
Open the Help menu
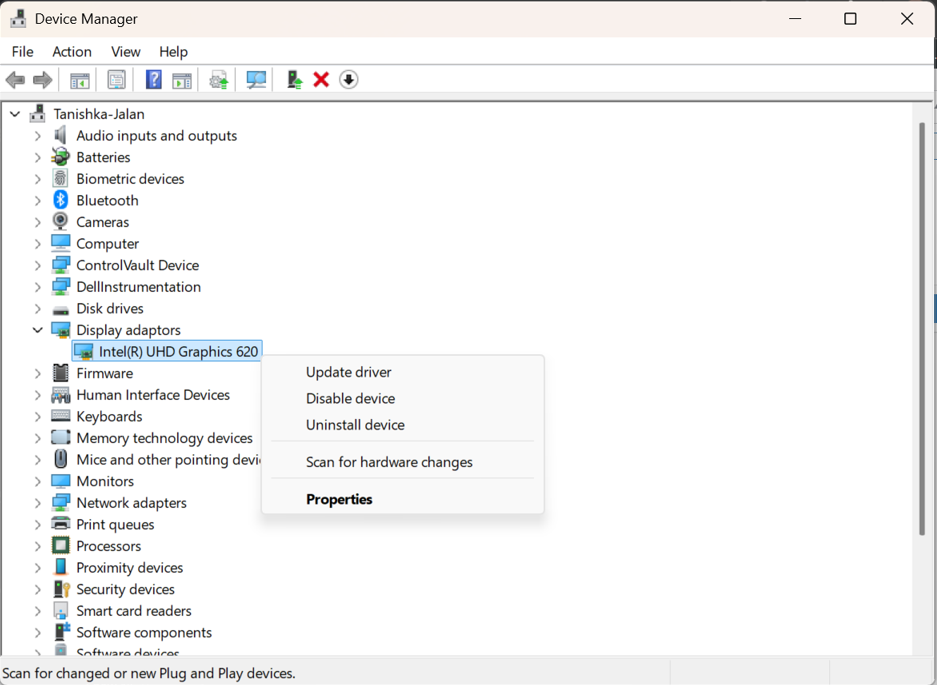(x=173, y=51)
